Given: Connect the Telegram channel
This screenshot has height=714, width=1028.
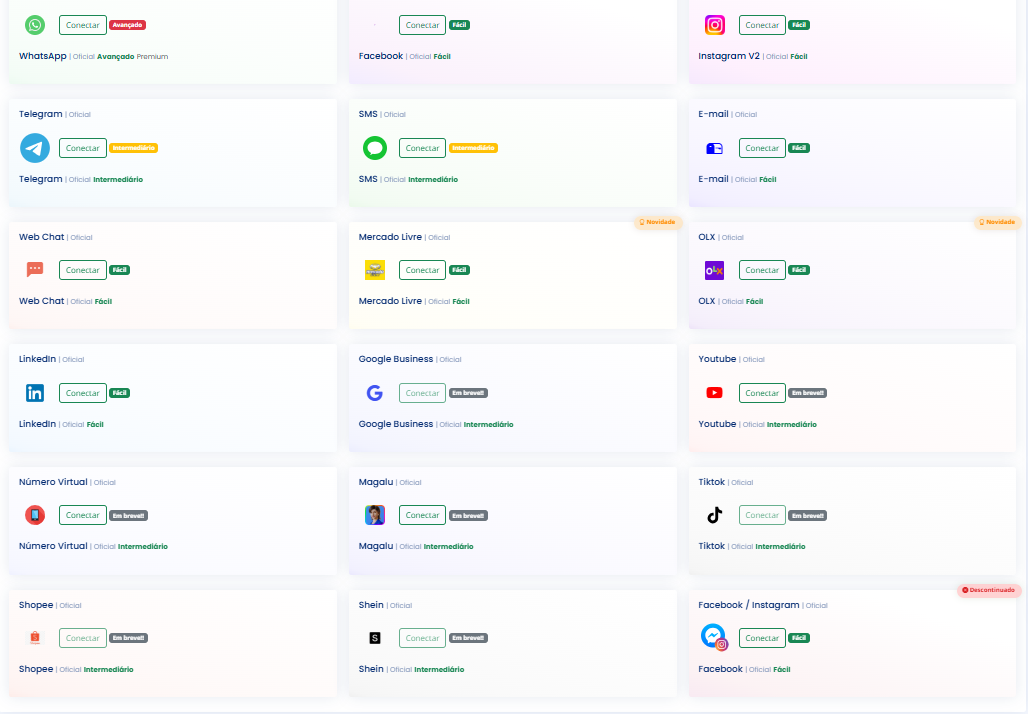Looking at the screenshot, I should [x=83, y=148].
